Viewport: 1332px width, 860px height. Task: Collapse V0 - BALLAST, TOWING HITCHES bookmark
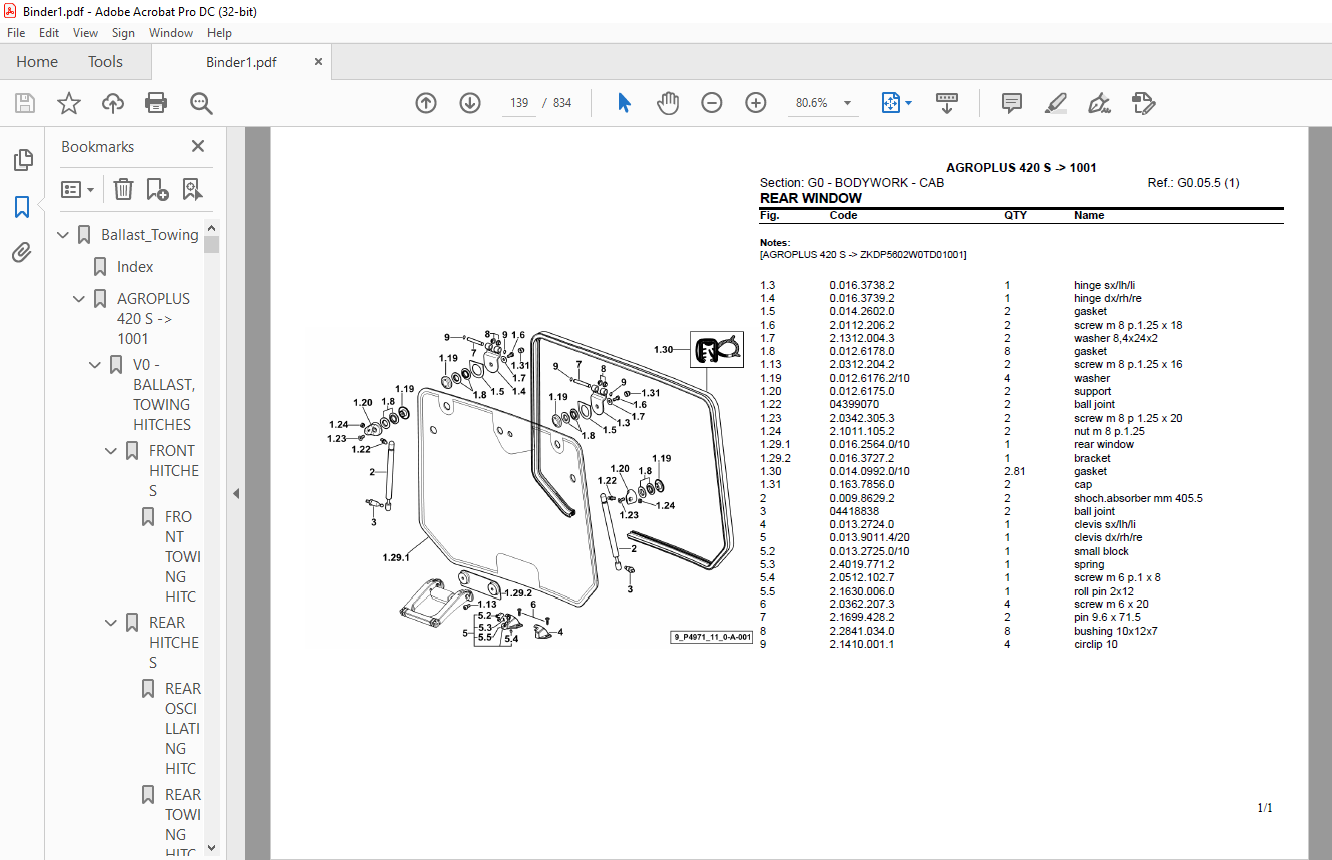click(96, 365)
